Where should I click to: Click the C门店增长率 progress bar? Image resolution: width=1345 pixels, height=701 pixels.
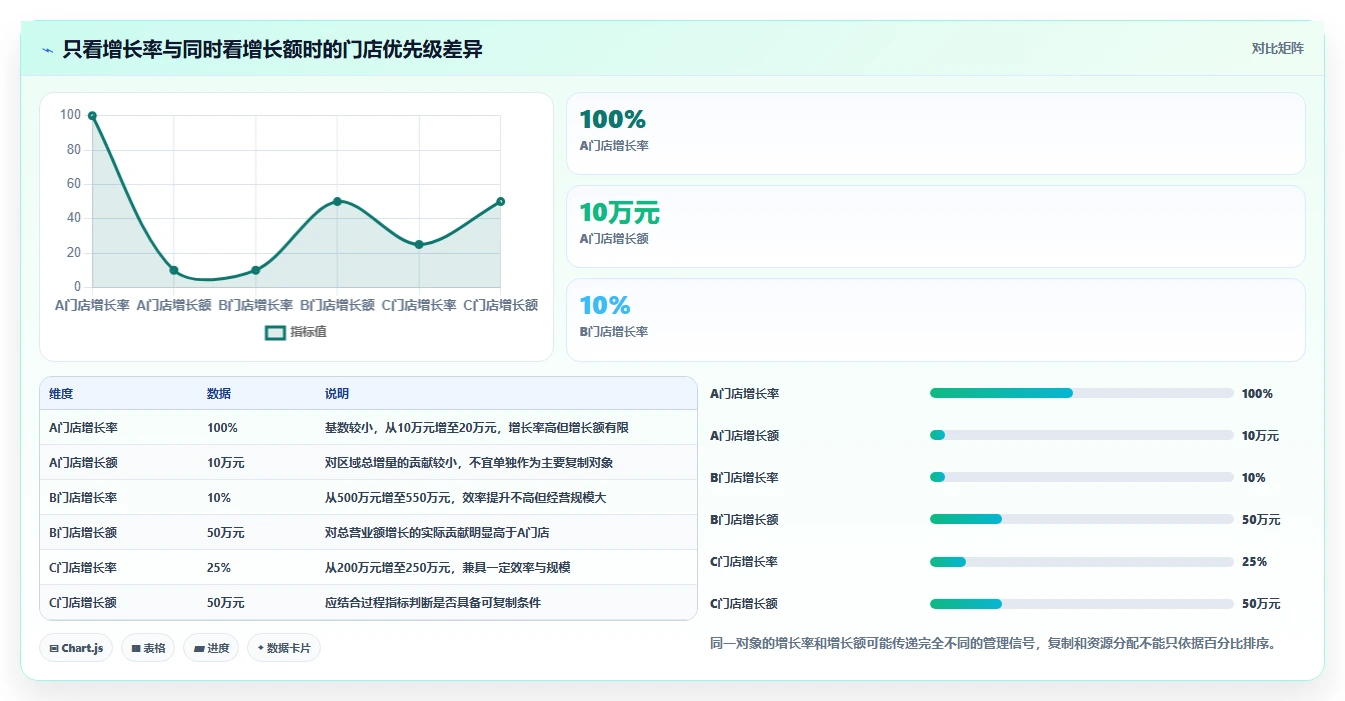pyautogui.click(x=1082, y=561)
